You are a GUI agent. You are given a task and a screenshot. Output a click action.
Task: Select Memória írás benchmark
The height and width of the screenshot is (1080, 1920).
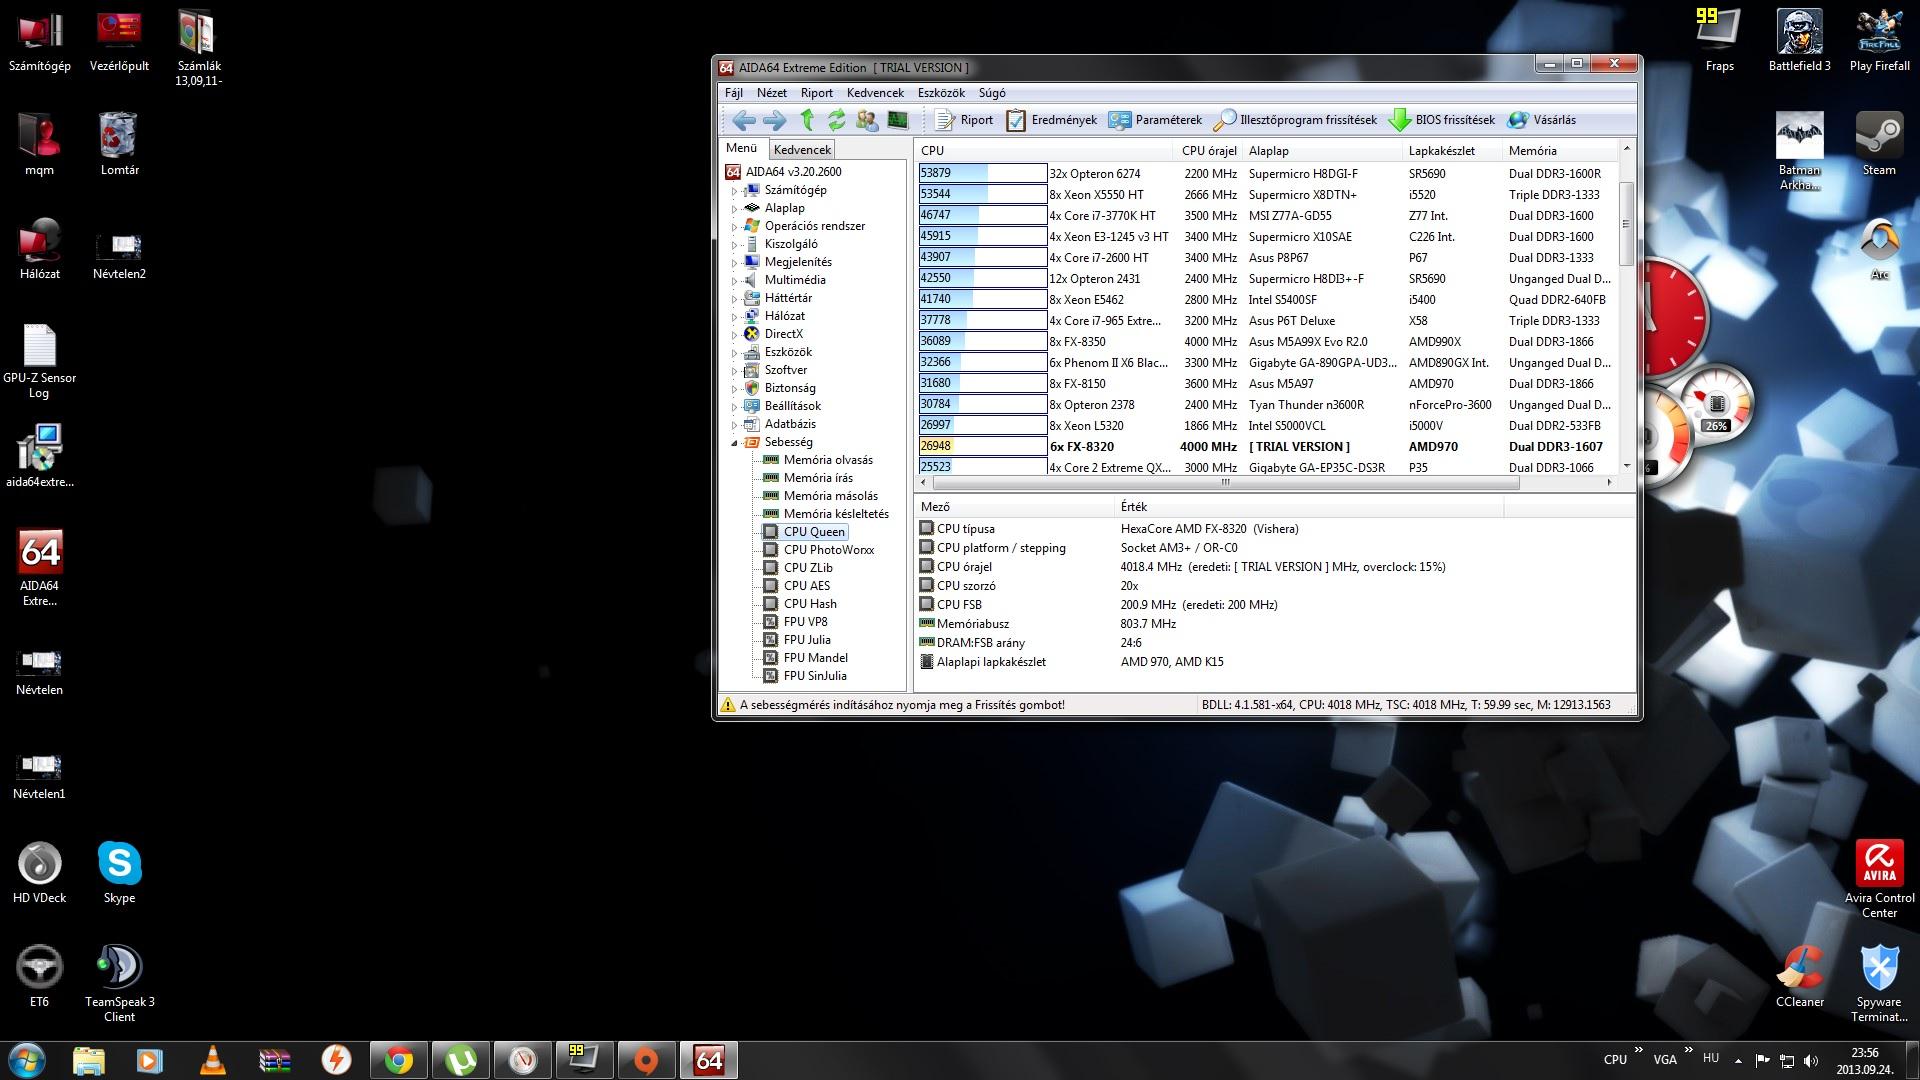(x=818, y=478)
